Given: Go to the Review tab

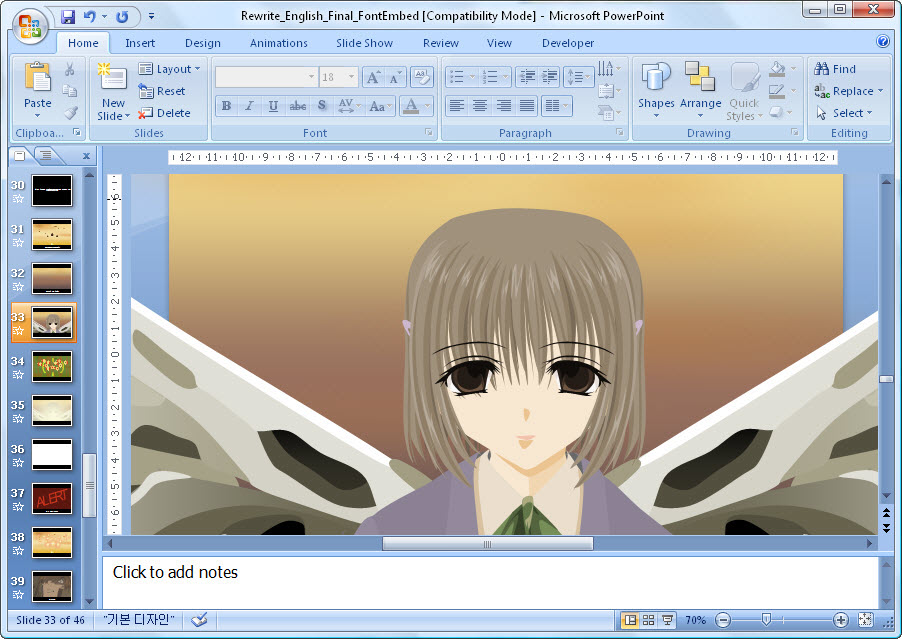Looking at the screenshot, I should [x=441, y=43].
